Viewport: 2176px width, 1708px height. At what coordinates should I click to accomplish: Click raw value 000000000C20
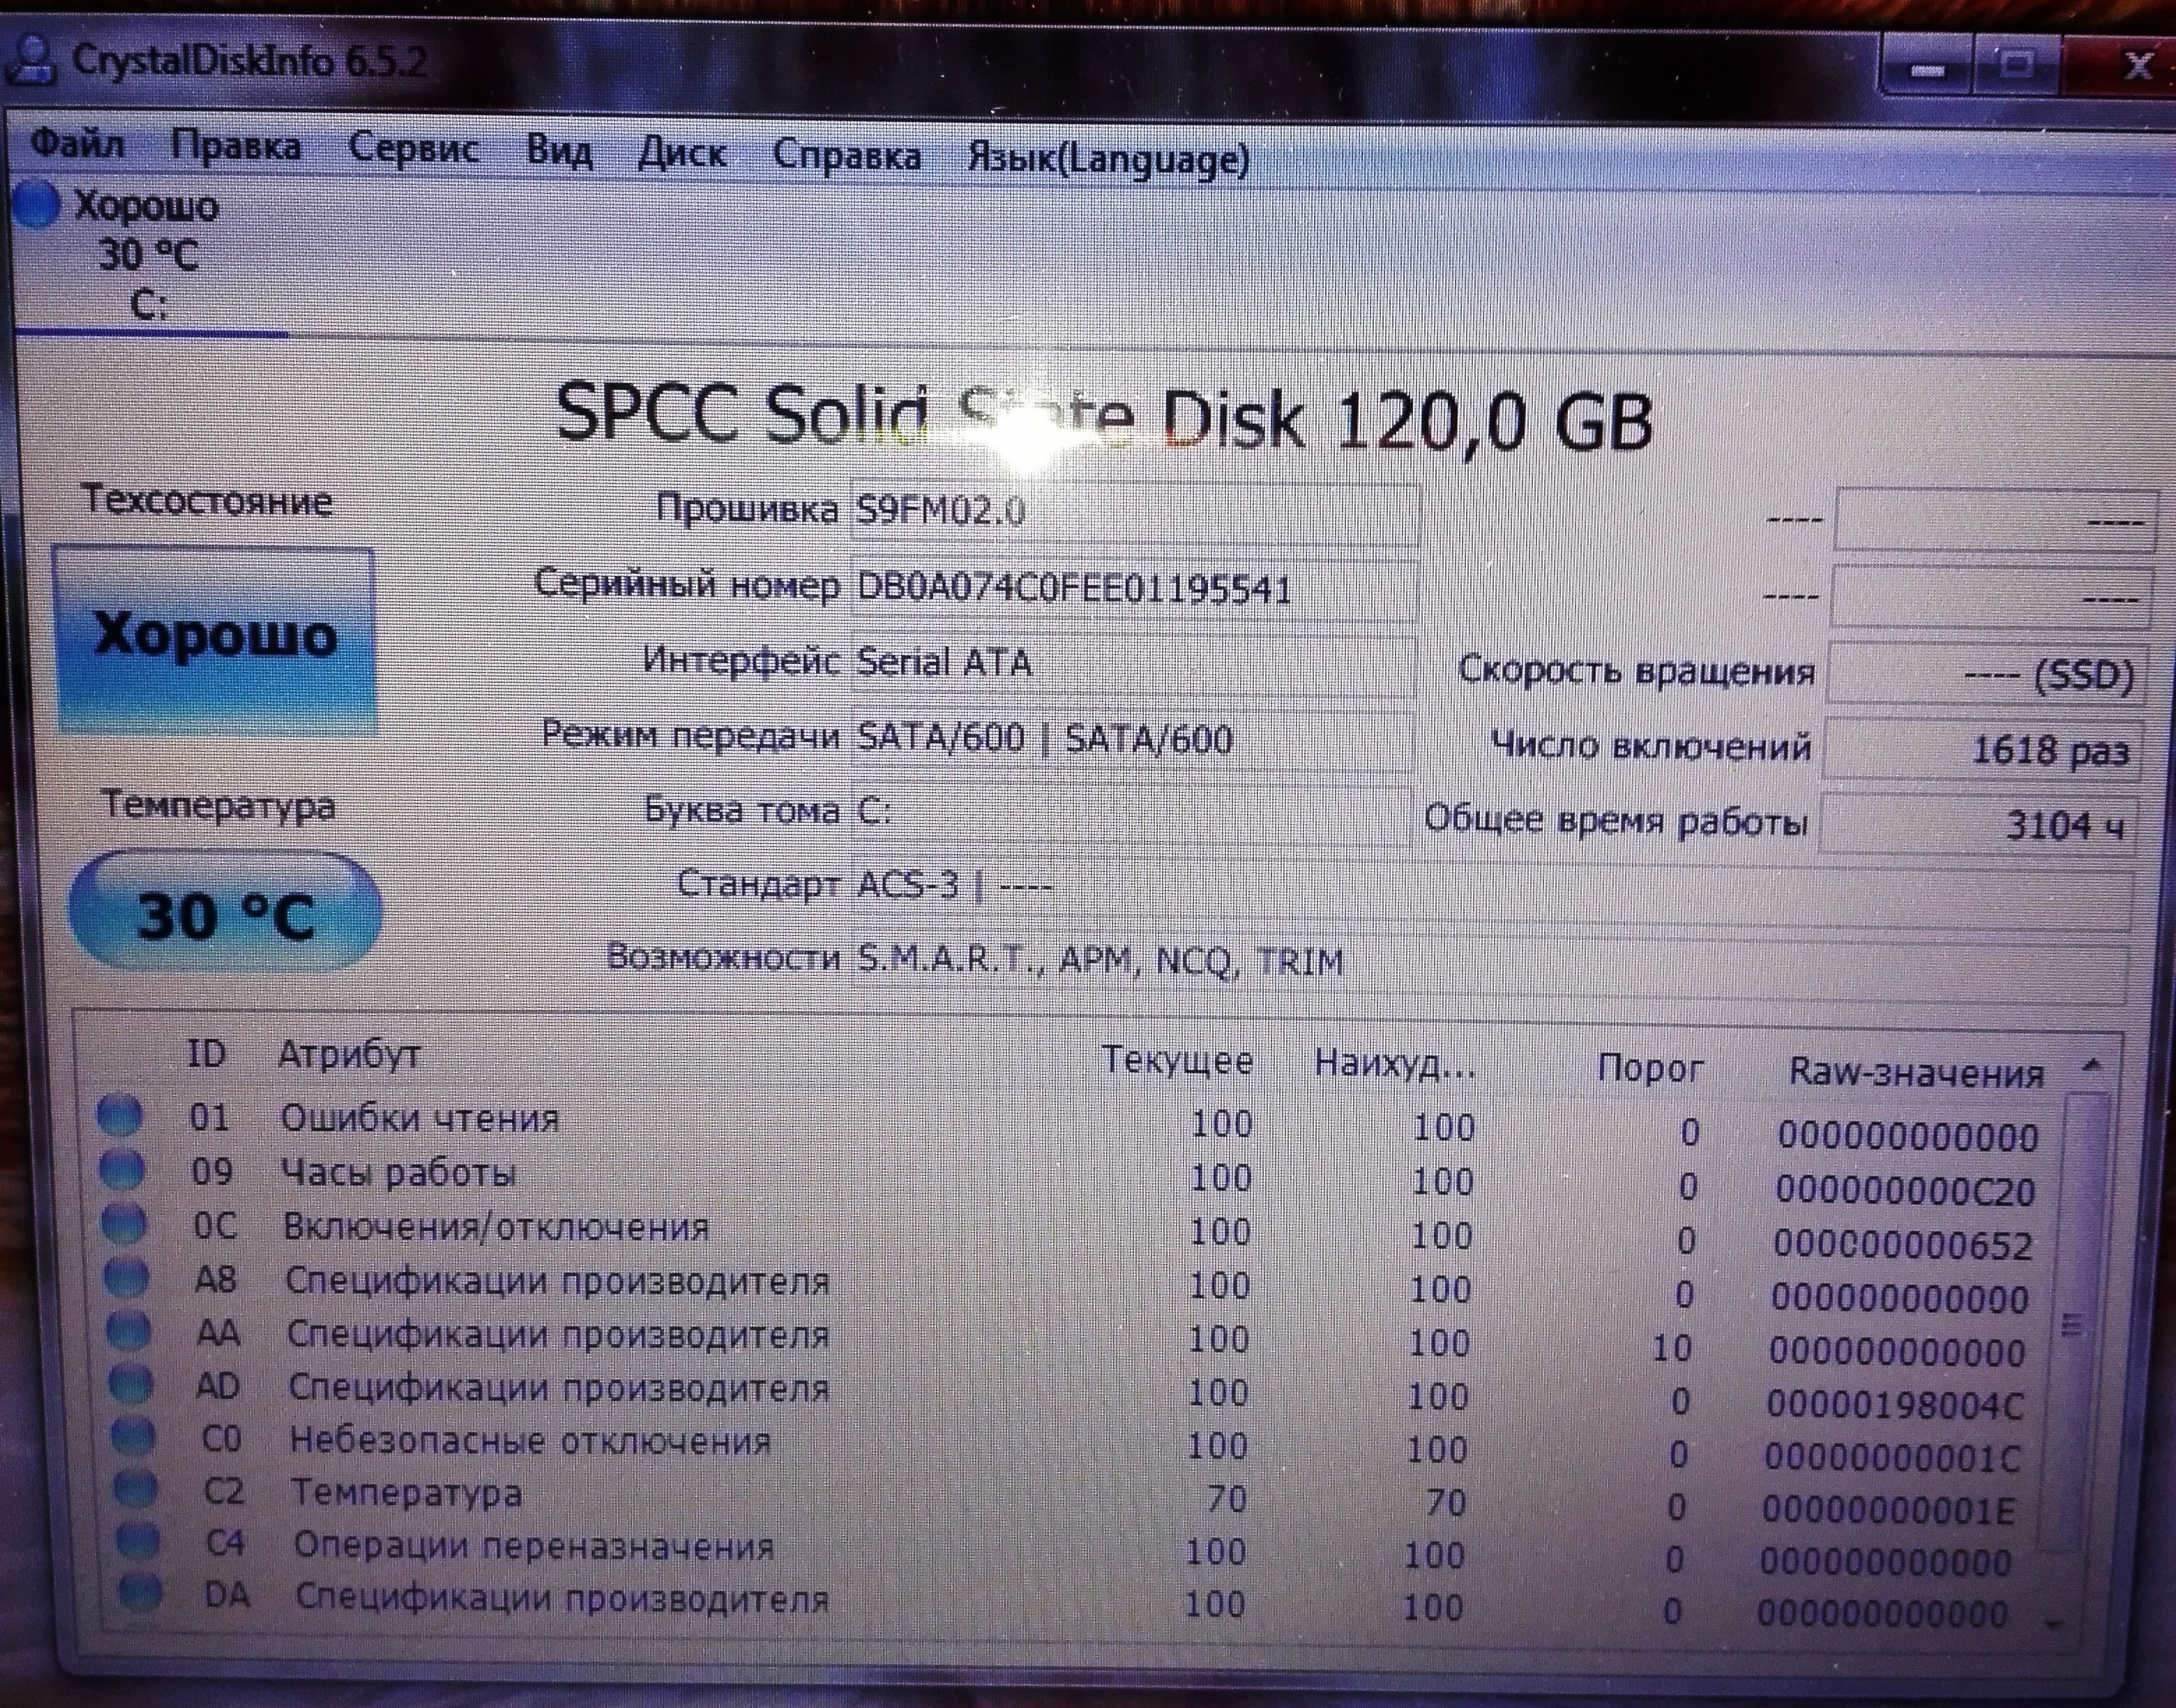(1906, 1191)
